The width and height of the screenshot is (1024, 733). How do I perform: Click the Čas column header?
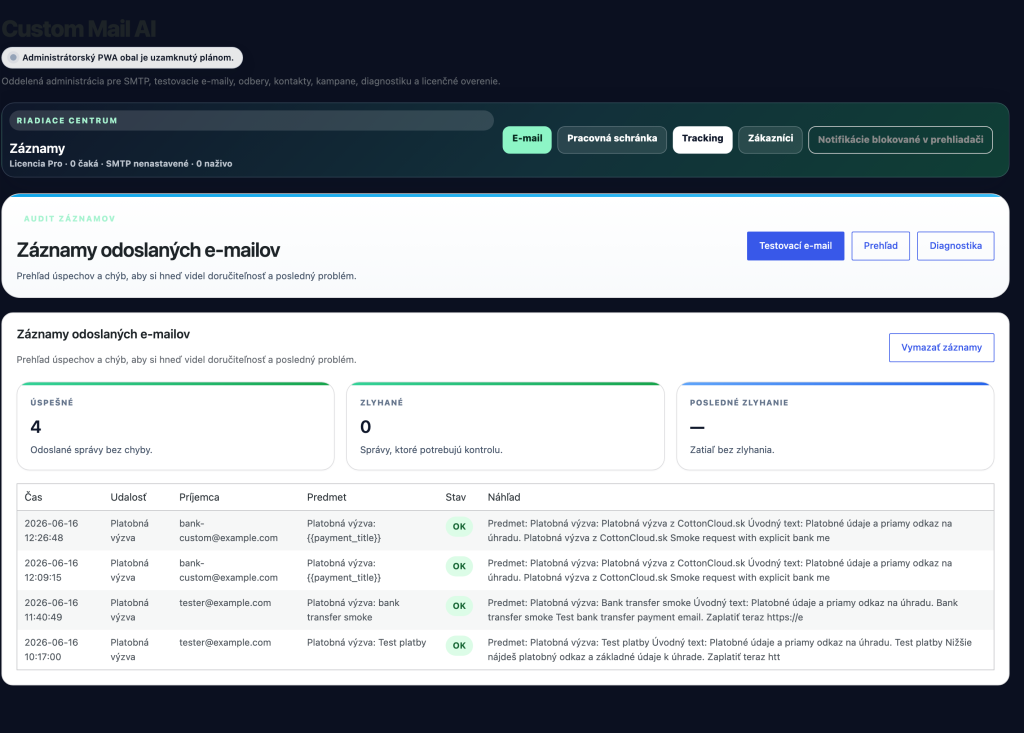click(x=33, y=497)
